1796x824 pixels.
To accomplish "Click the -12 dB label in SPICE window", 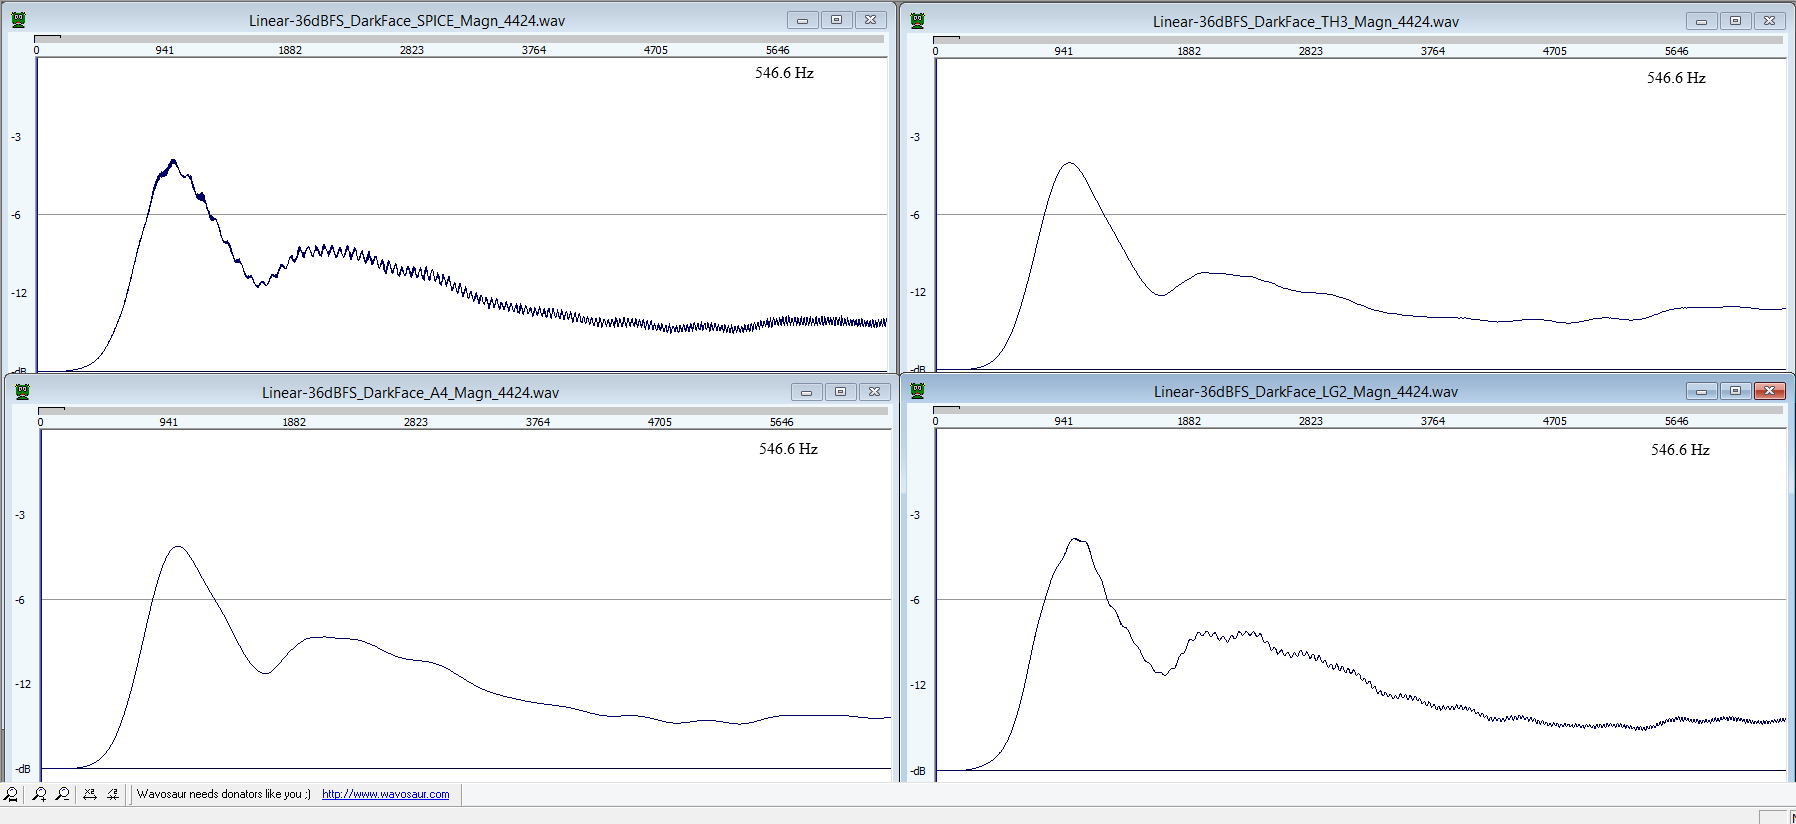I will [19, 293].
